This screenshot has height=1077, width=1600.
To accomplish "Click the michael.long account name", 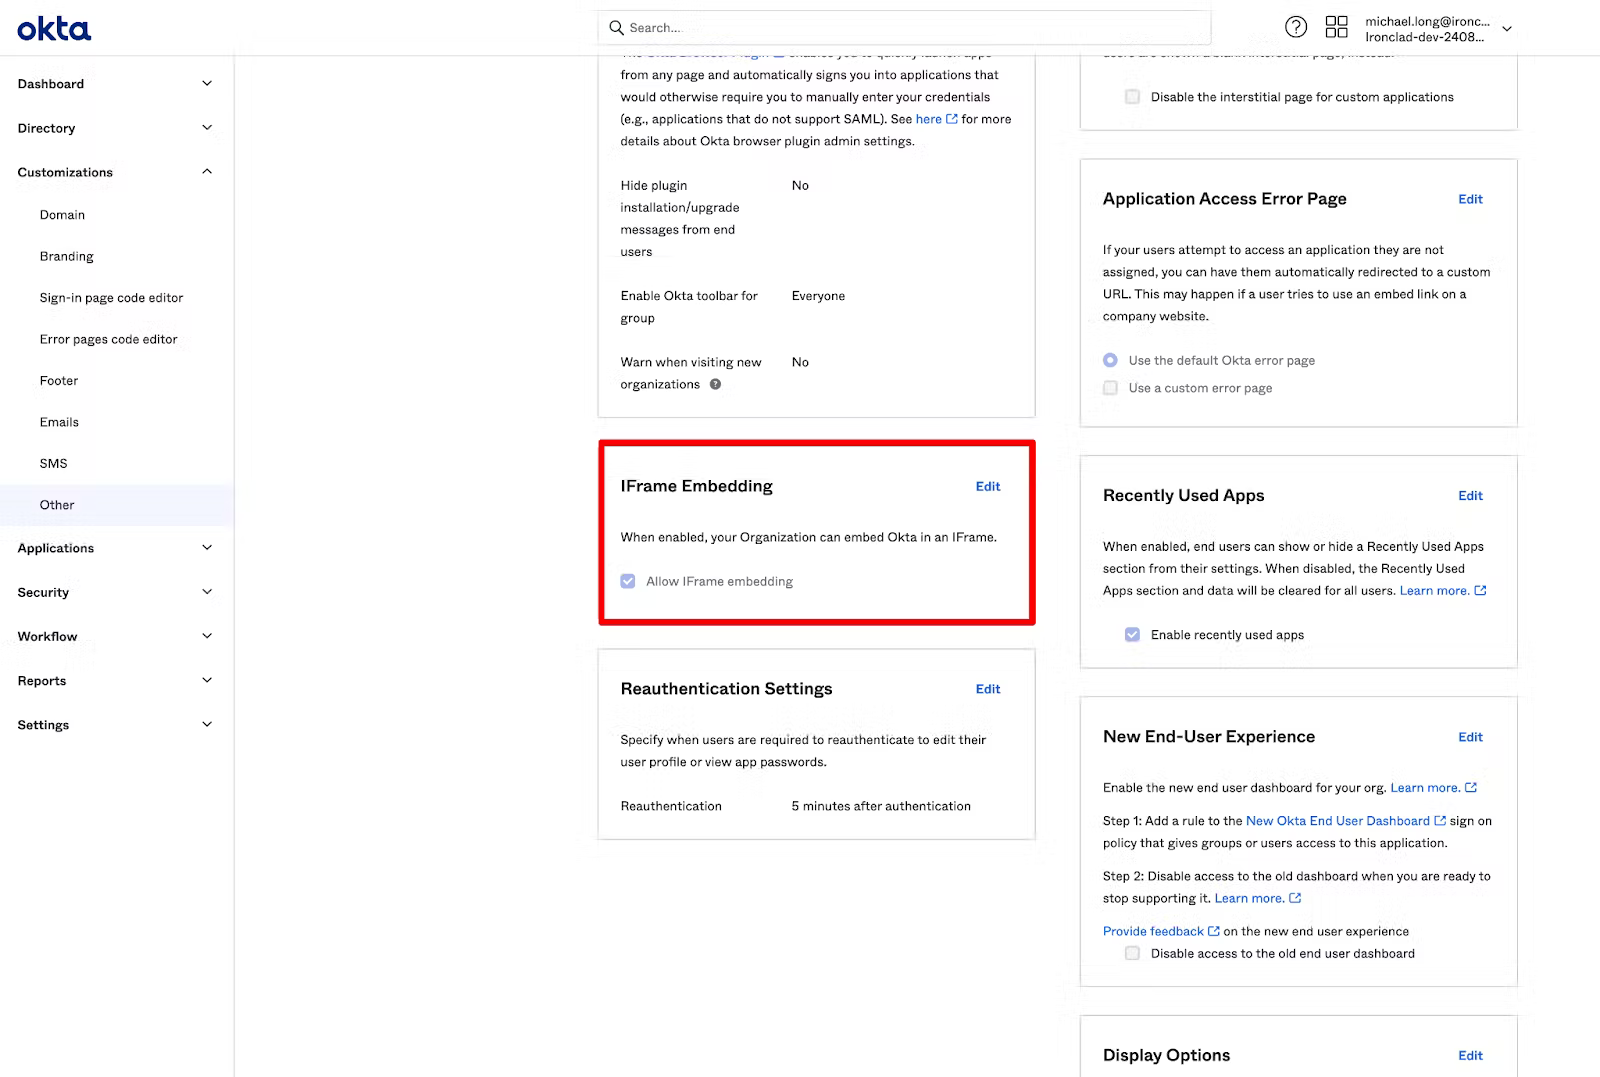I will coord(1427,21).
